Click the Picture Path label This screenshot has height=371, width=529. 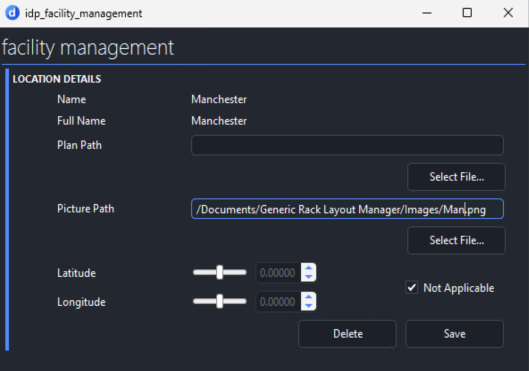86,209
